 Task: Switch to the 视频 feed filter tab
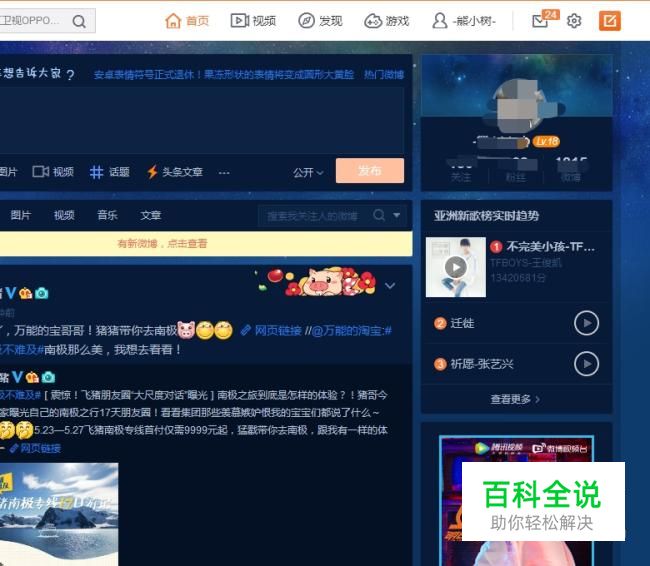[64, 215]
